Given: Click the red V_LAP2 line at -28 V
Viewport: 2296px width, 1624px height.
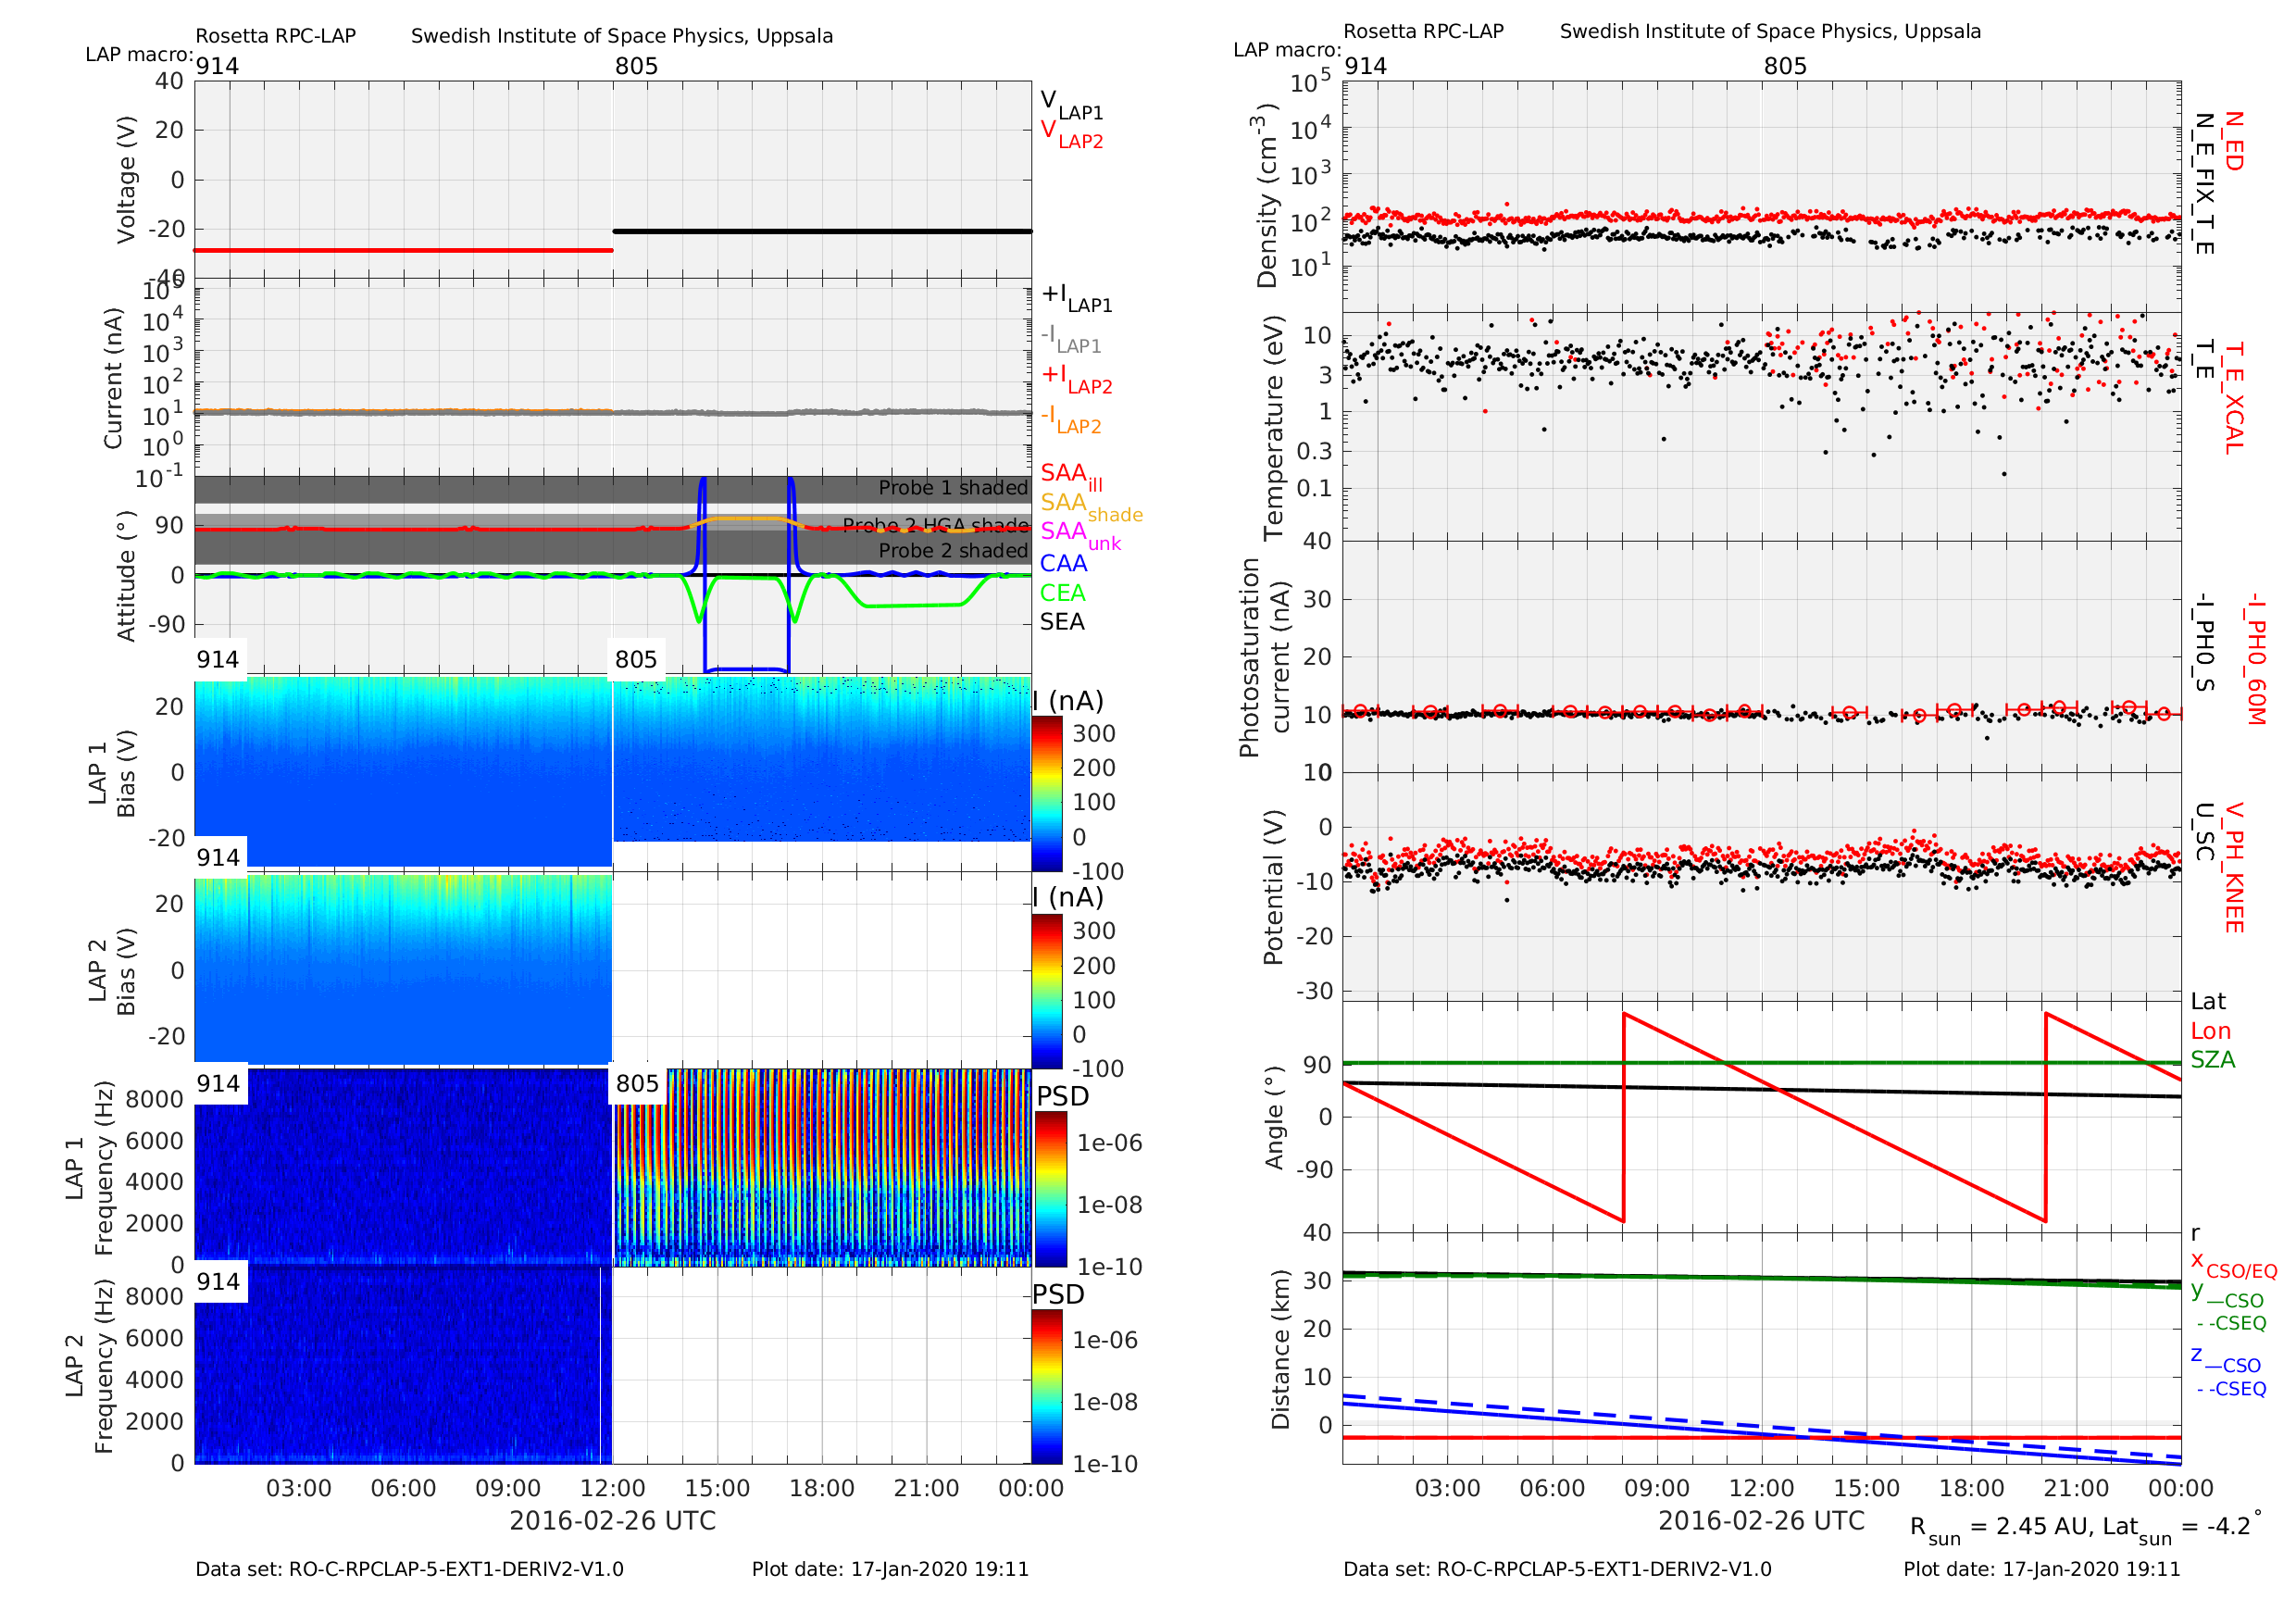Looking at the screenshot, I should pyautogui.click(x=403, y=250).
